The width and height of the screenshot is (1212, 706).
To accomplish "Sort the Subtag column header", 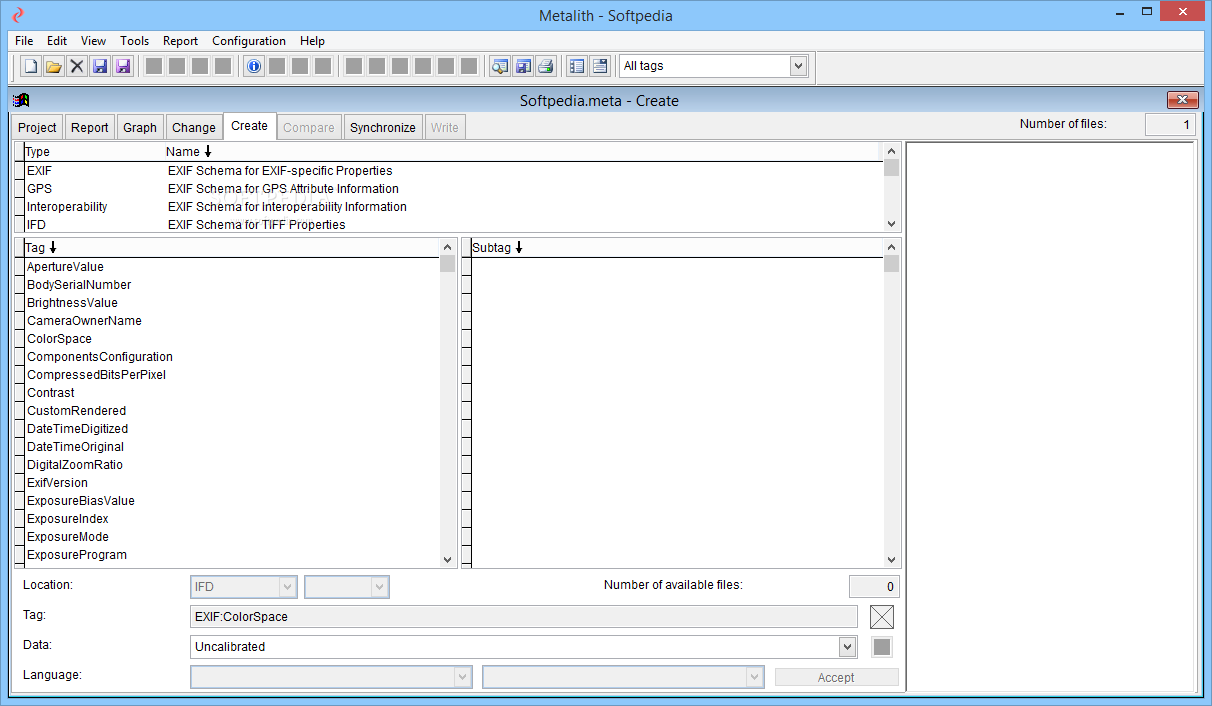I will point(497,248).
